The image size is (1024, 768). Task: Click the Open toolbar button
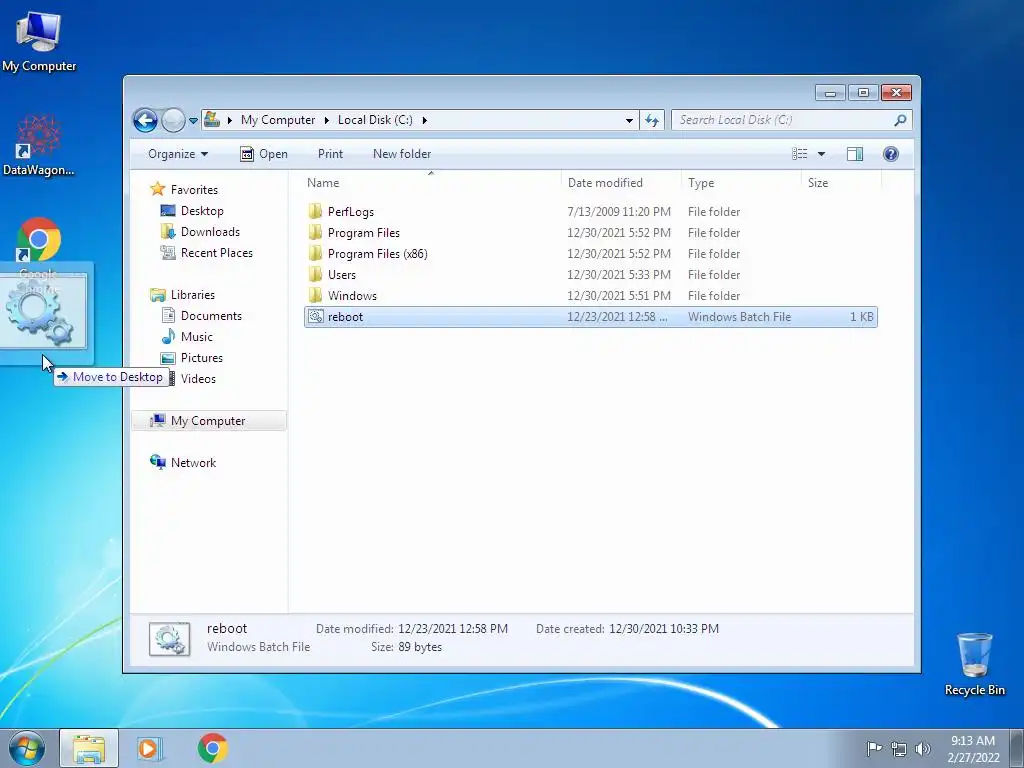point(264,154)
